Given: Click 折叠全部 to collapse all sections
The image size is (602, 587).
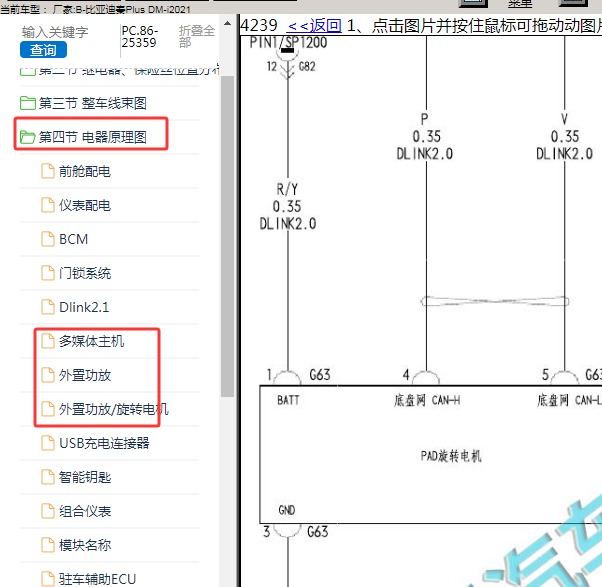Looking at the screenshot, I should [x=197, y=36].
